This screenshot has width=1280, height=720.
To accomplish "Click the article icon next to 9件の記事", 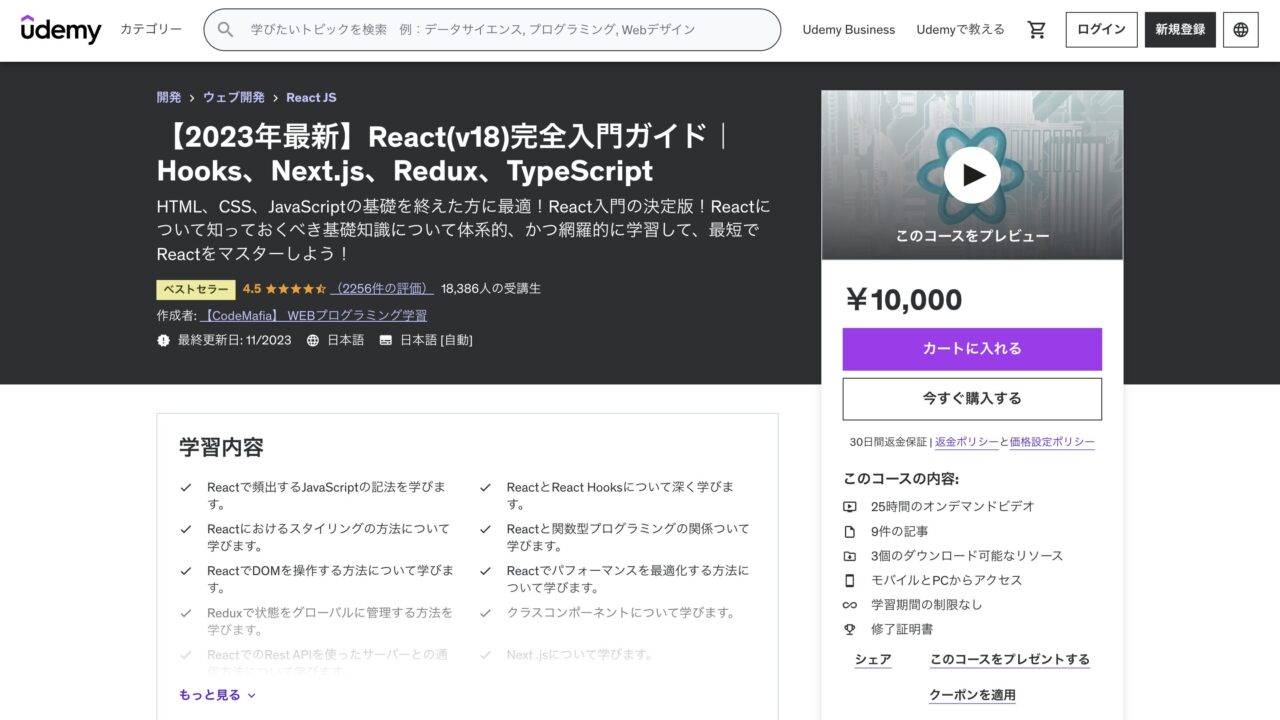I will pyautogui.click(x=849, y=531).
